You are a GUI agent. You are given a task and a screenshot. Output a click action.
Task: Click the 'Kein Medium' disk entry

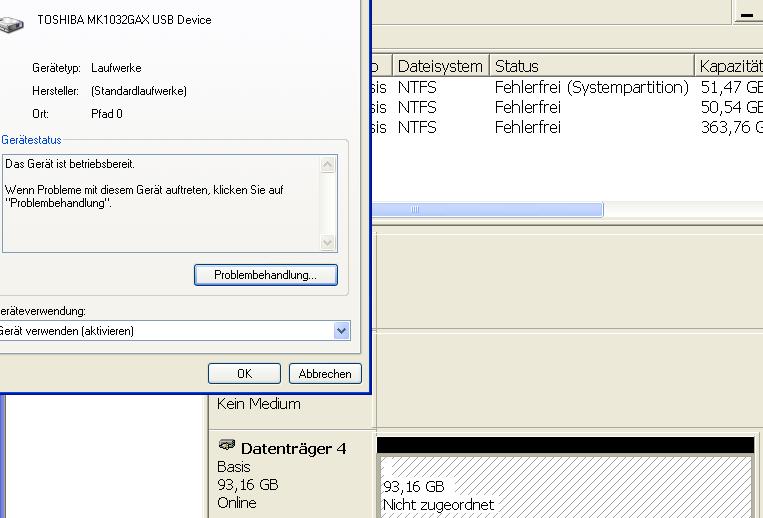point(258,404)
